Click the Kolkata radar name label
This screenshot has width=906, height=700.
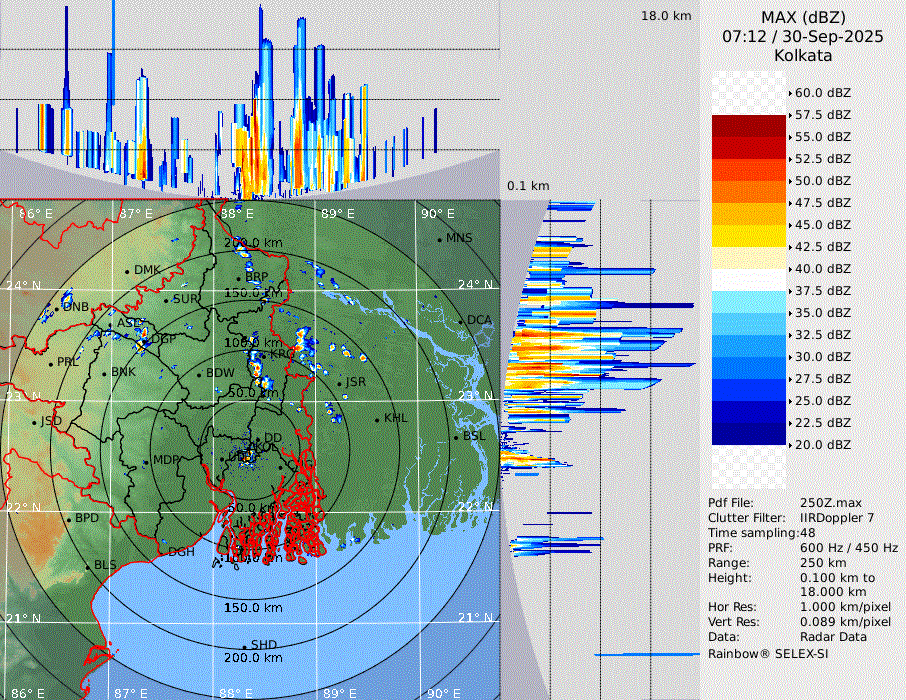802,55
